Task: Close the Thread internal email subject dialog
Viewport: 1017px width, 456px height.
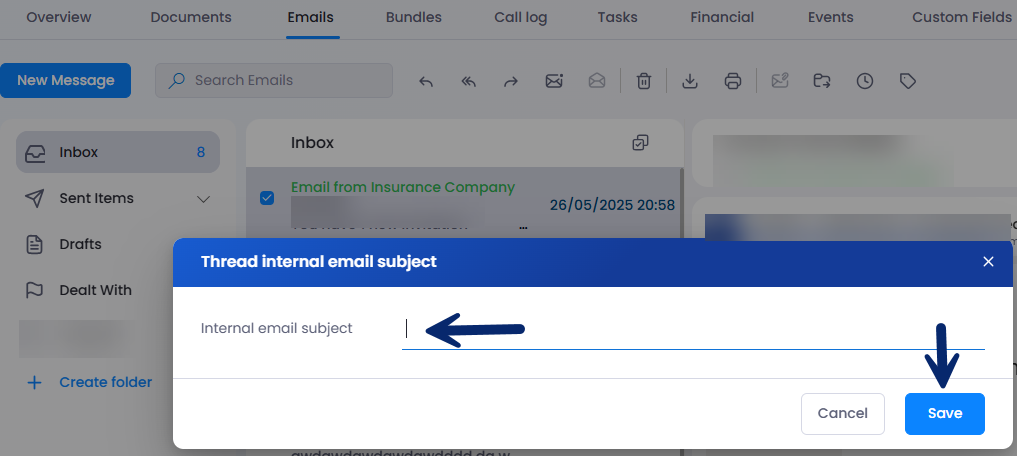Action: (x=988, y=262)
